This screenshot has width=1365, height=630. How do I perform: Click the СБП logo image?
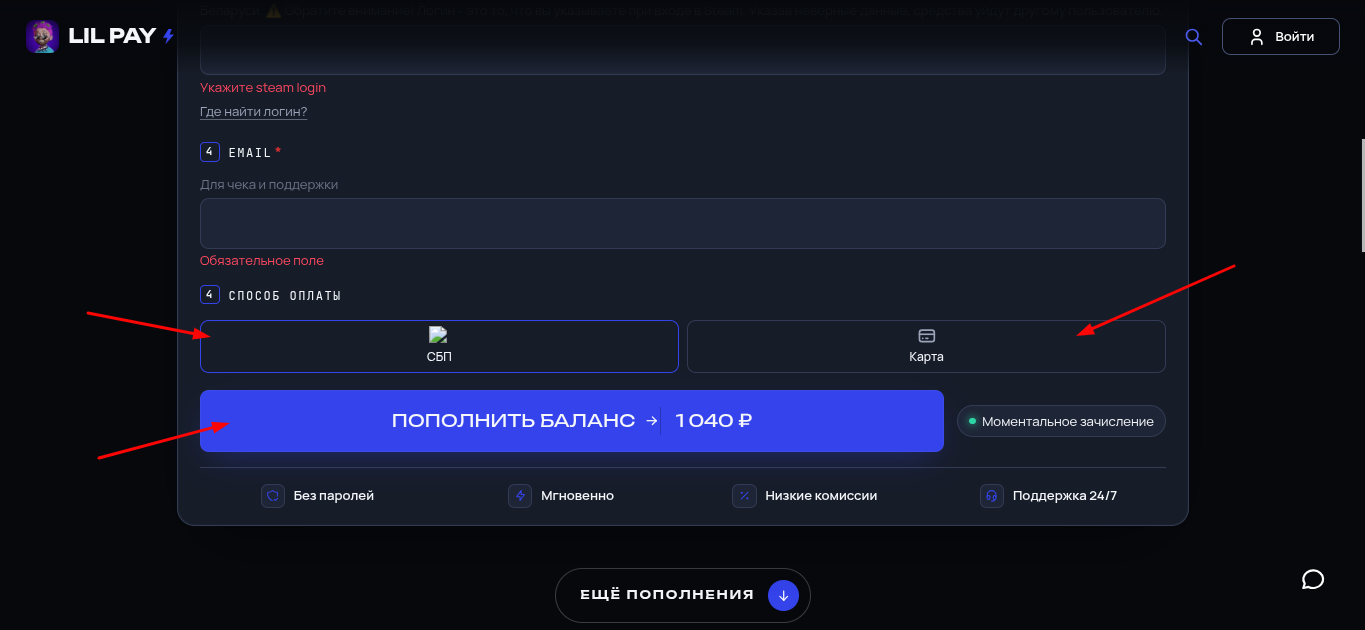[438, 336]
